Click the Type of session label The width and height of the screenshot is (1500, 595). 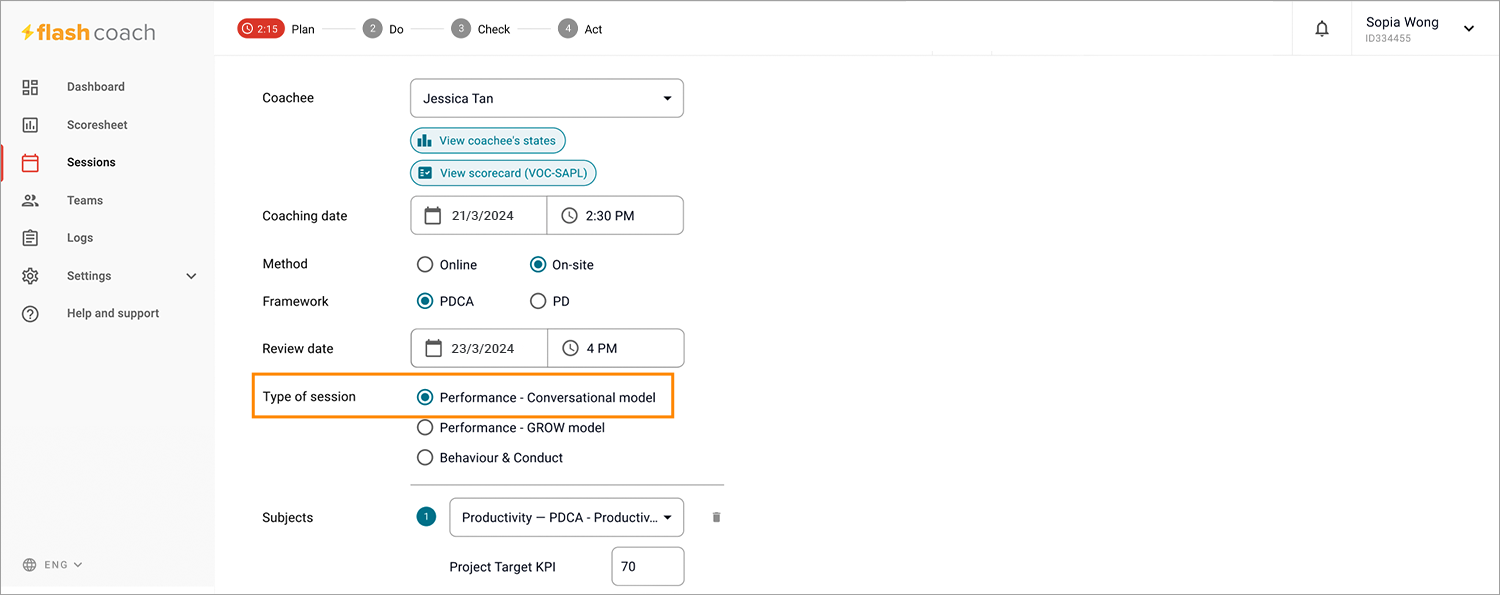tap(309, 397)
